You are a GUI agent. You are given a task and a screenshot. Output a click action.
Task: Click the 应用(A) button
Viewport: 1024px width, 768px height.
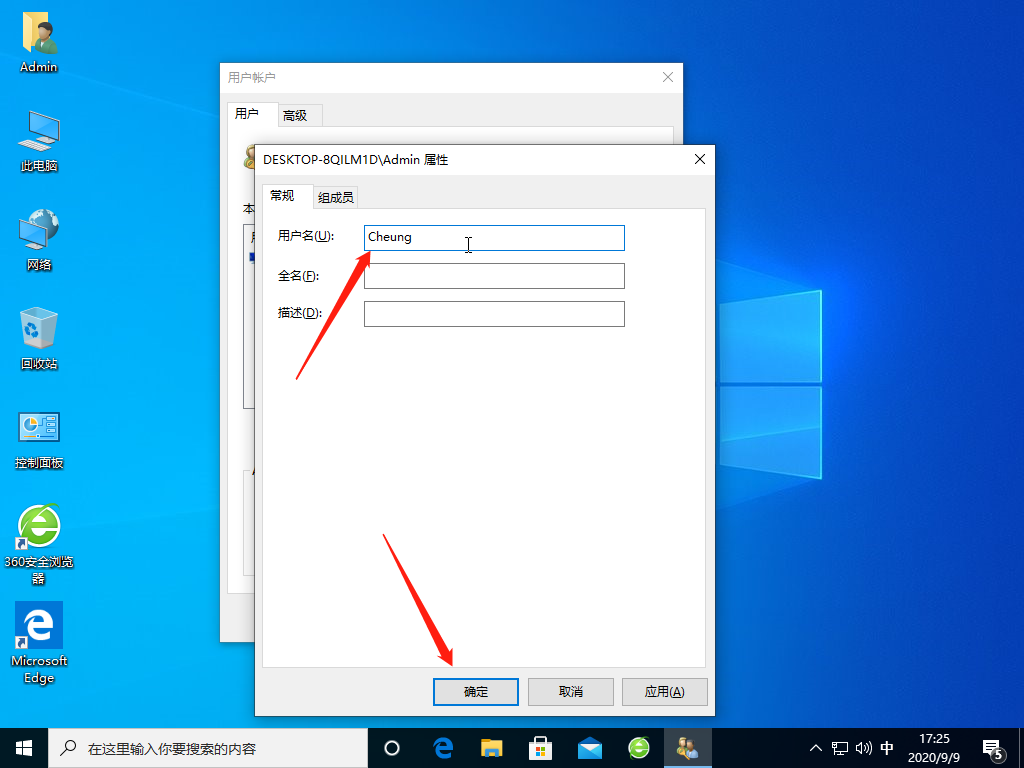pos(664,692)
